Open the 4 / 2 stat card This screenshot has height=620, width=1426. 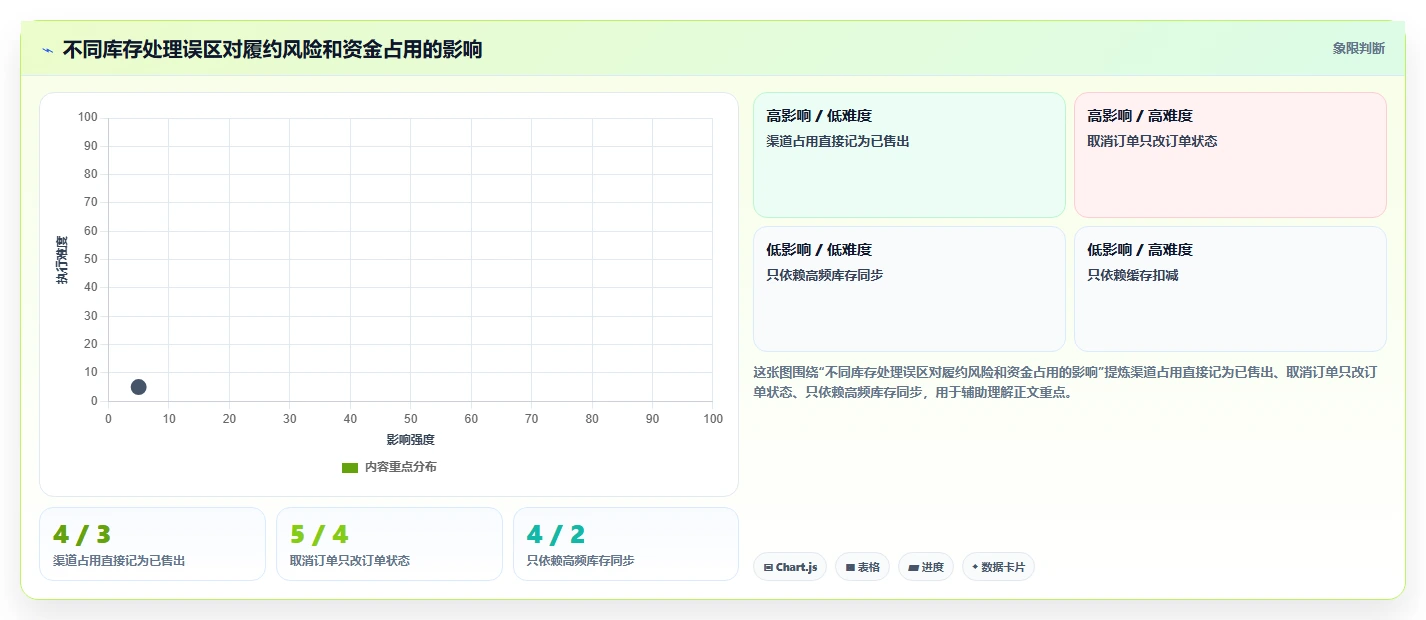tap(626, 544)
